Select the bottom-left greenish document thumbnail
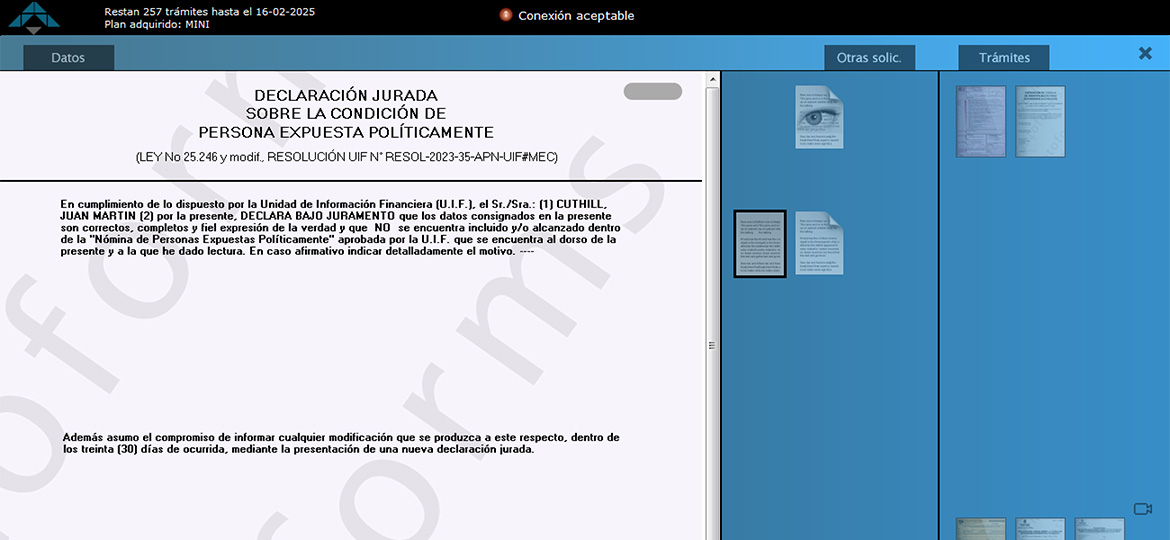This screenshot has height=540, width=1170. (980, 528)
